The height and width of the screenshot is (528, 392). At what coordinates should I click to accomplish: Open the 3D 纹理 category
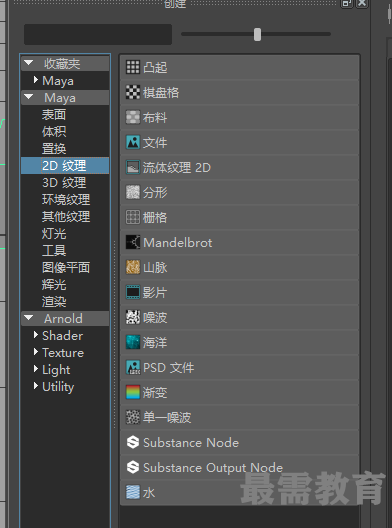(64, 183)
